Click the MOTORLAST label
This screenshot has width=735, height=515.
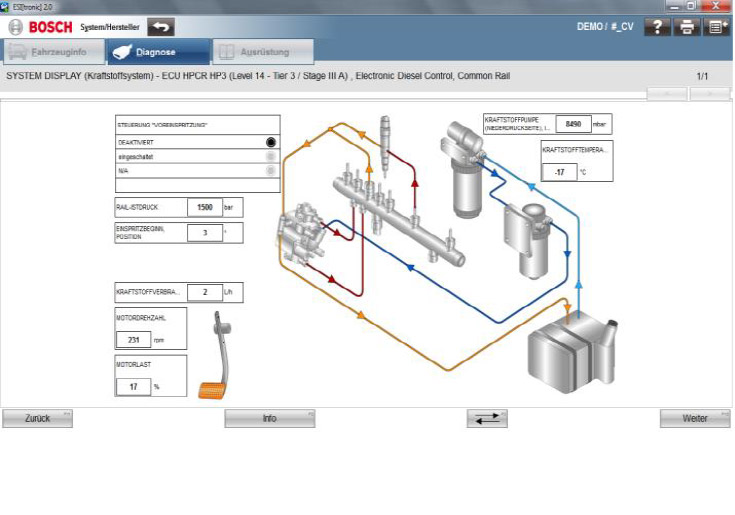[x=134, y=365]
